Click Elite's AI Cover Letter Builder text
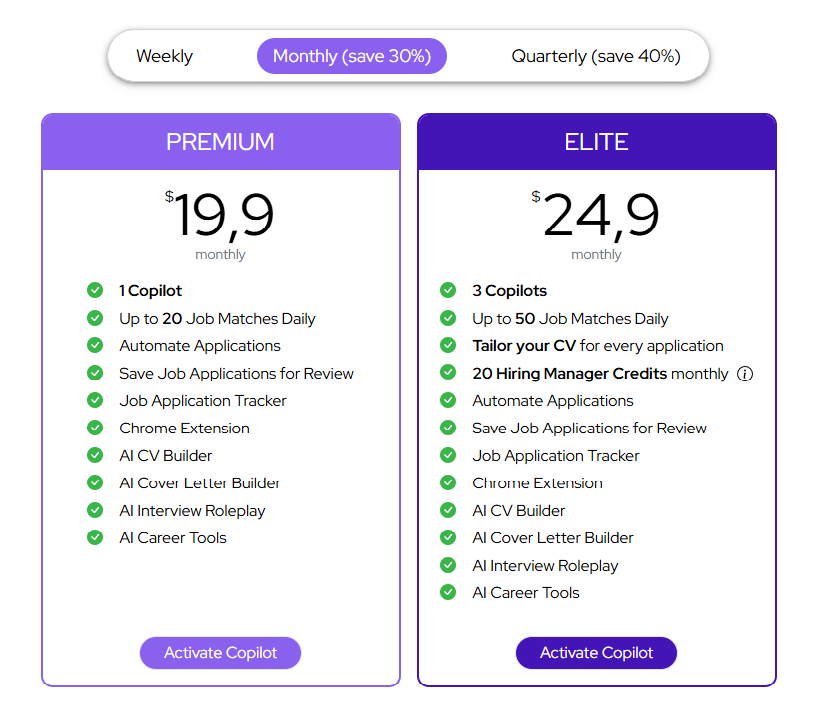The width and height of the screenshot is (824, 709). 552,538
